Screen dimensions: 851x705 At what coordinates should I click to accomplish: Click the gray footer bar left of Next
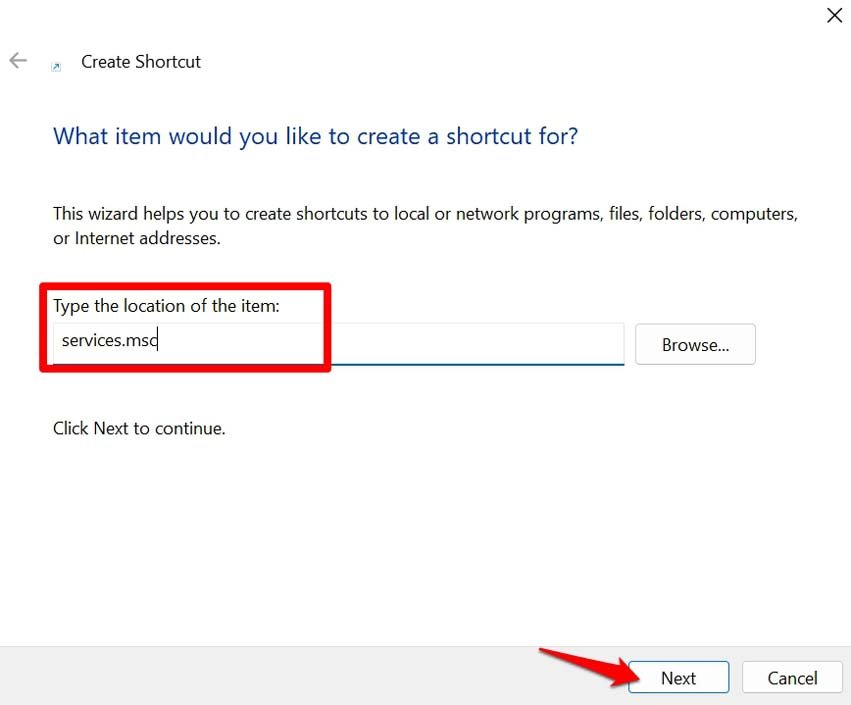300,676
